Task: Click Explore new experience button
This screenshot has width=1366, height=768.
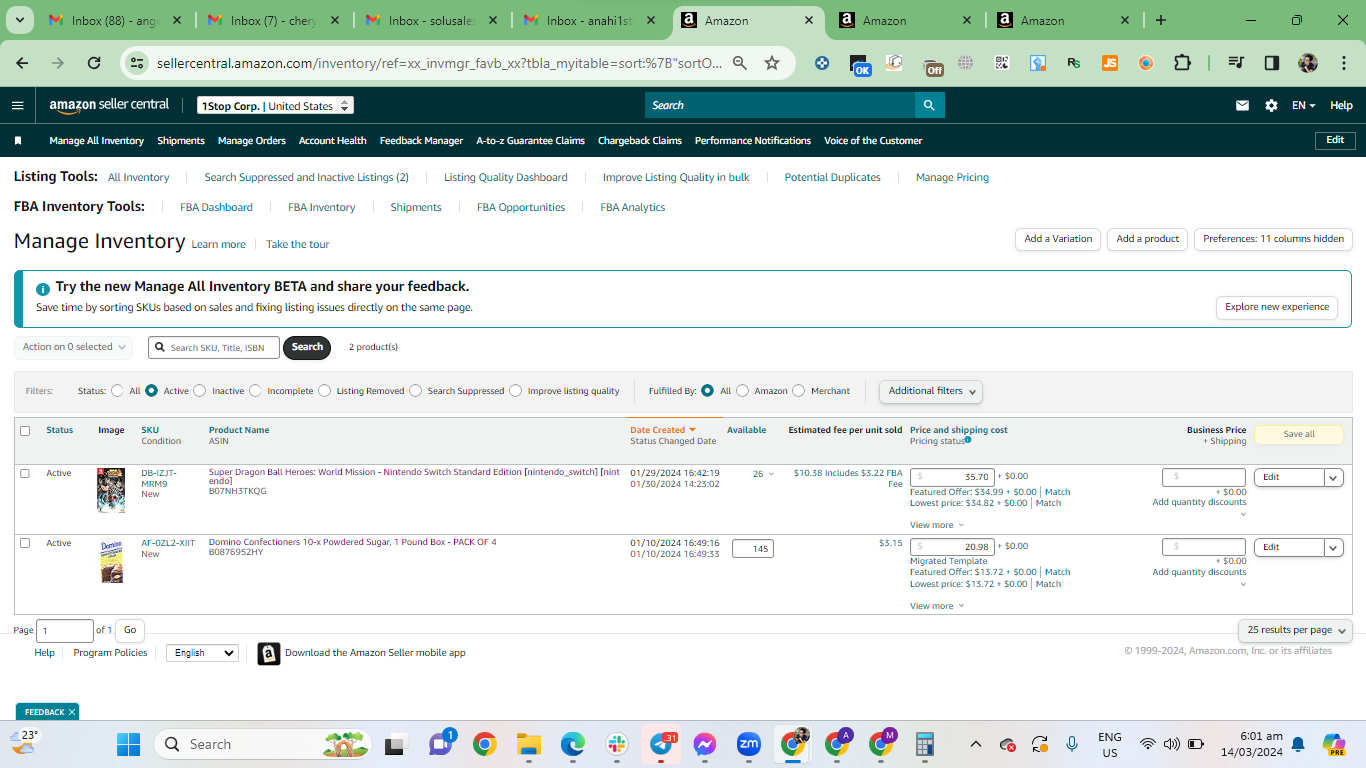Action: [x=1277, y=307]
